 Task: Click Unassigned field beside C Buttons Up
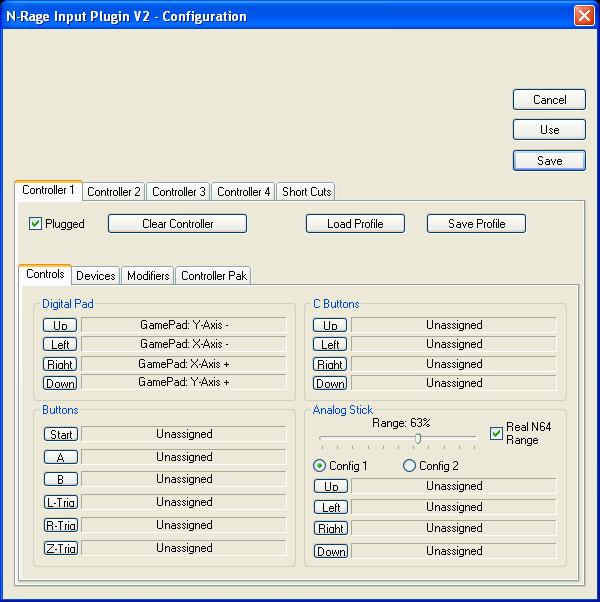coord(454,325)
